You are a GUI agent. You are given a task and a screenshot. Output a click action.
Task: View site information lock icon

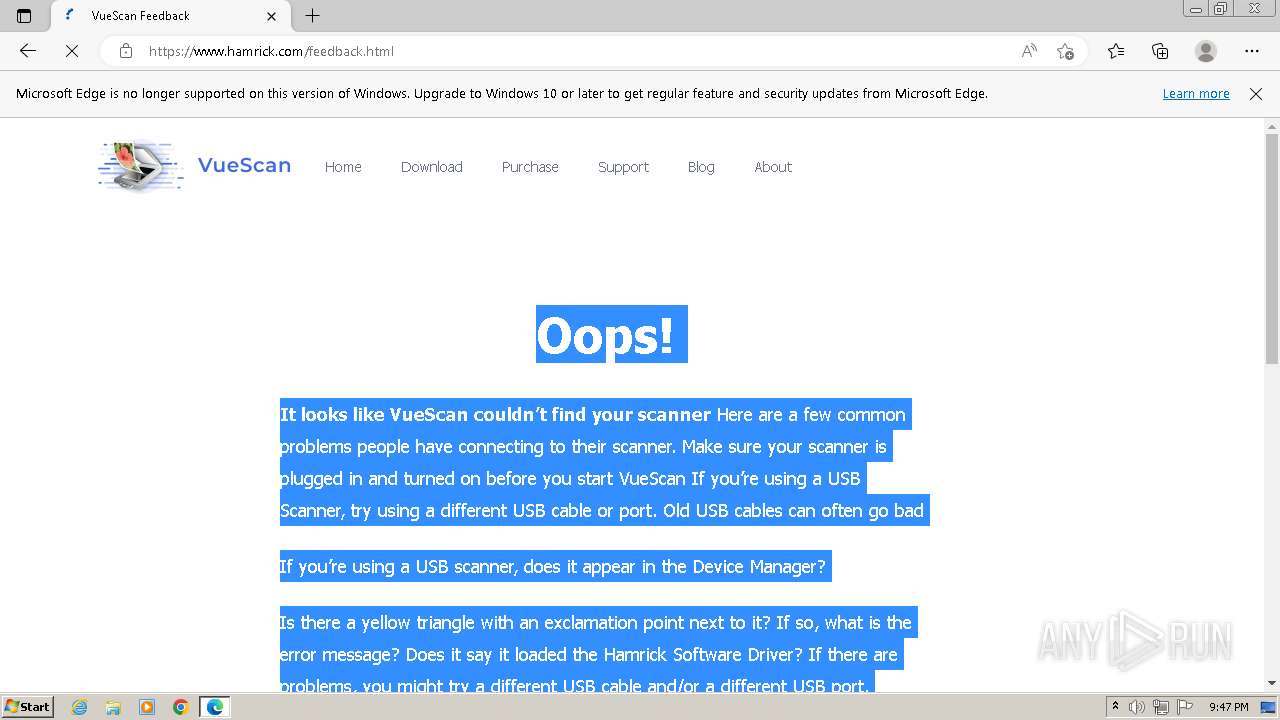(126, 51)
